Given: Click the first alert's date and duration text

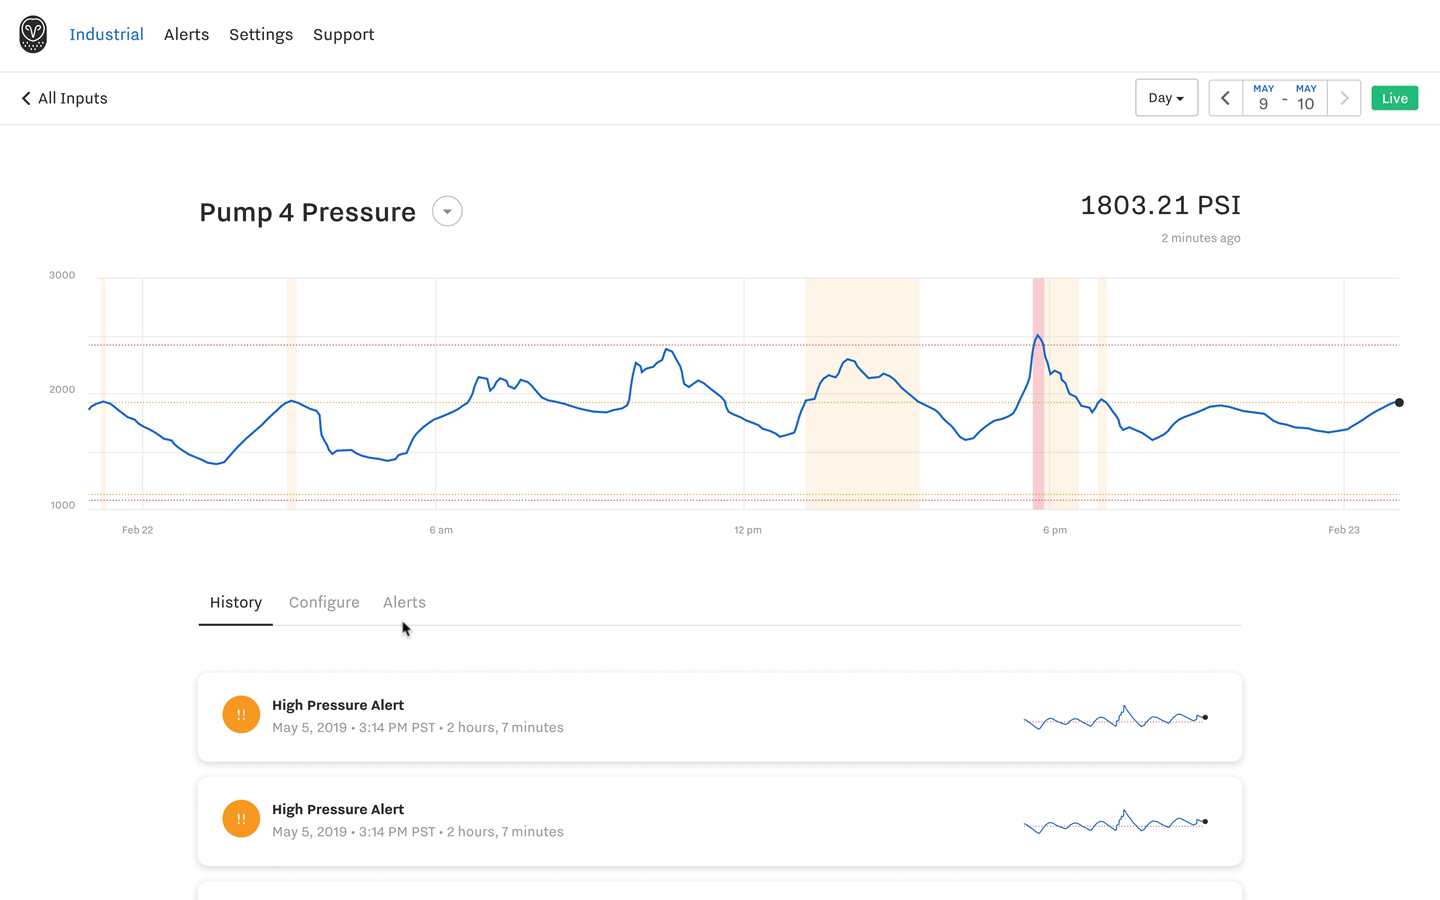Looking at the screenshot, I should point(418,727).
